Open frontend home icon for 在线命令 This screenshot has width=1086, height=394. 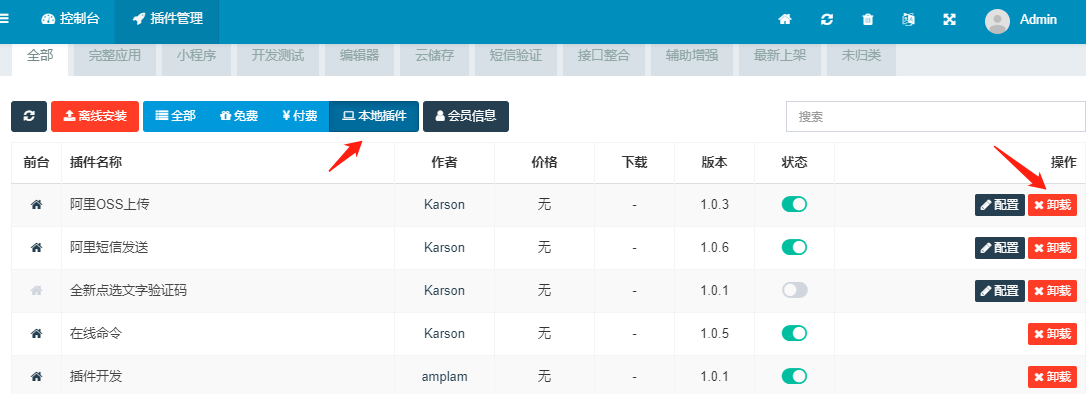pos(37,333)
